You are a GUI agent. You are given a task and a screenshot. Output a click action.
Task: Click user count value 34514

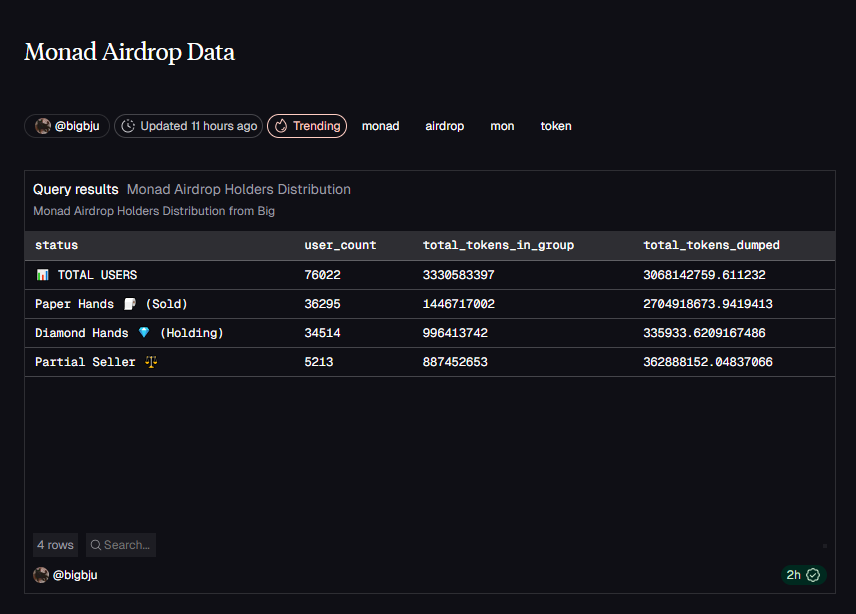(322, 333)
